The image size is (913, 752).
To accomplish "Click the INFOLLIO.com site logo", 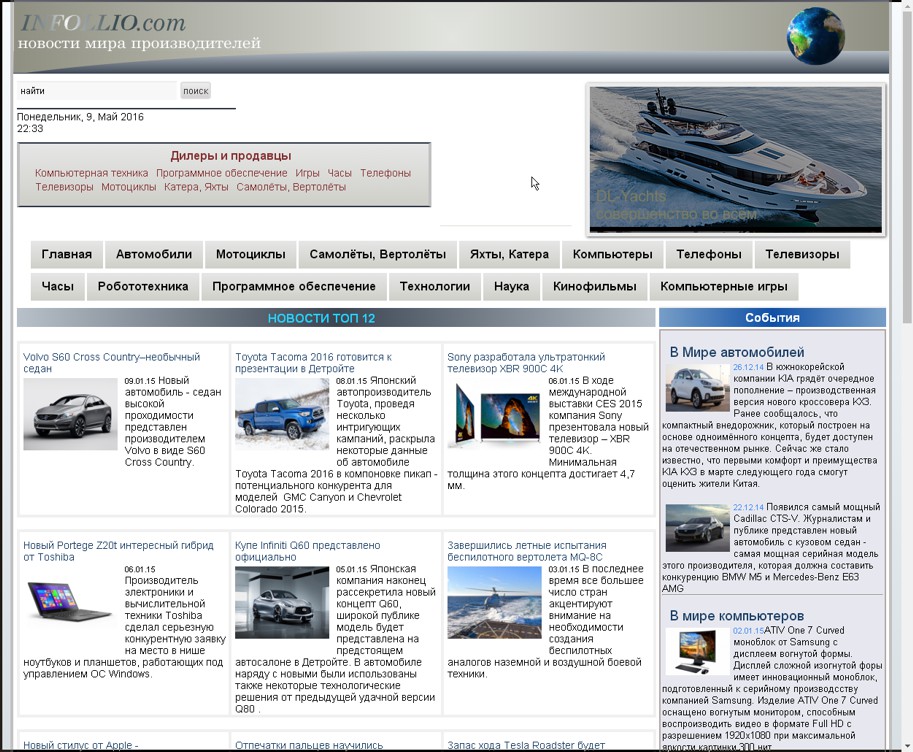I will [103, 23].
